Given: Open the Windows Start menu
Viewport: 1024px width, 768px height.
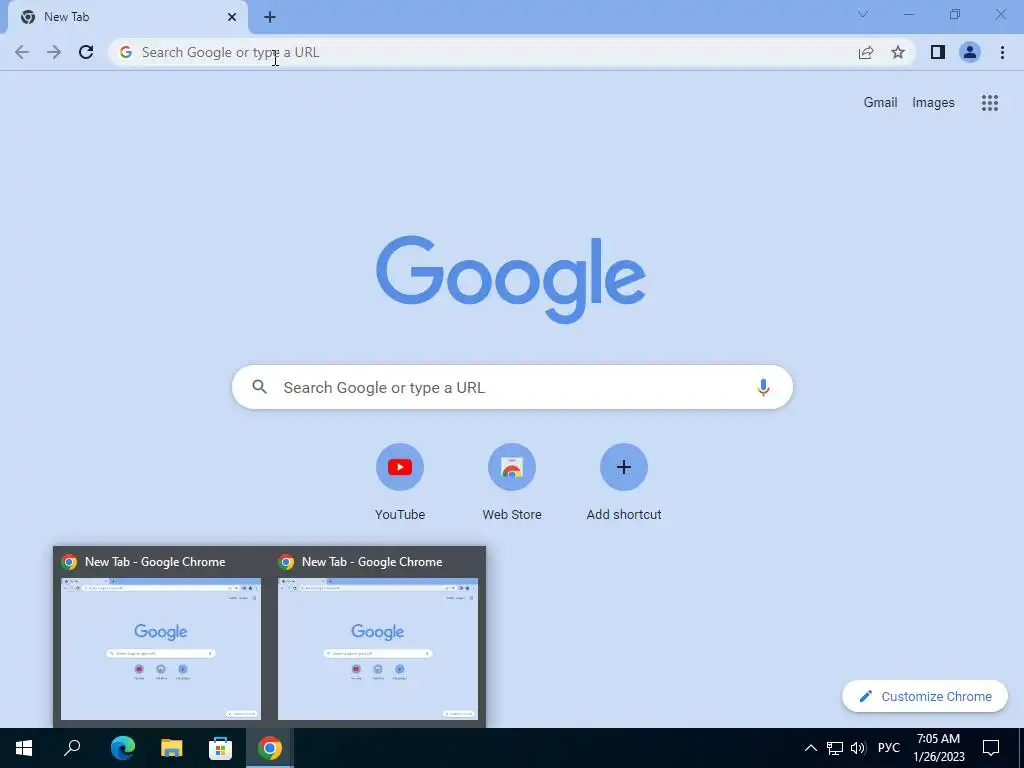Looking at the screenshot, I should click(24, 748).
